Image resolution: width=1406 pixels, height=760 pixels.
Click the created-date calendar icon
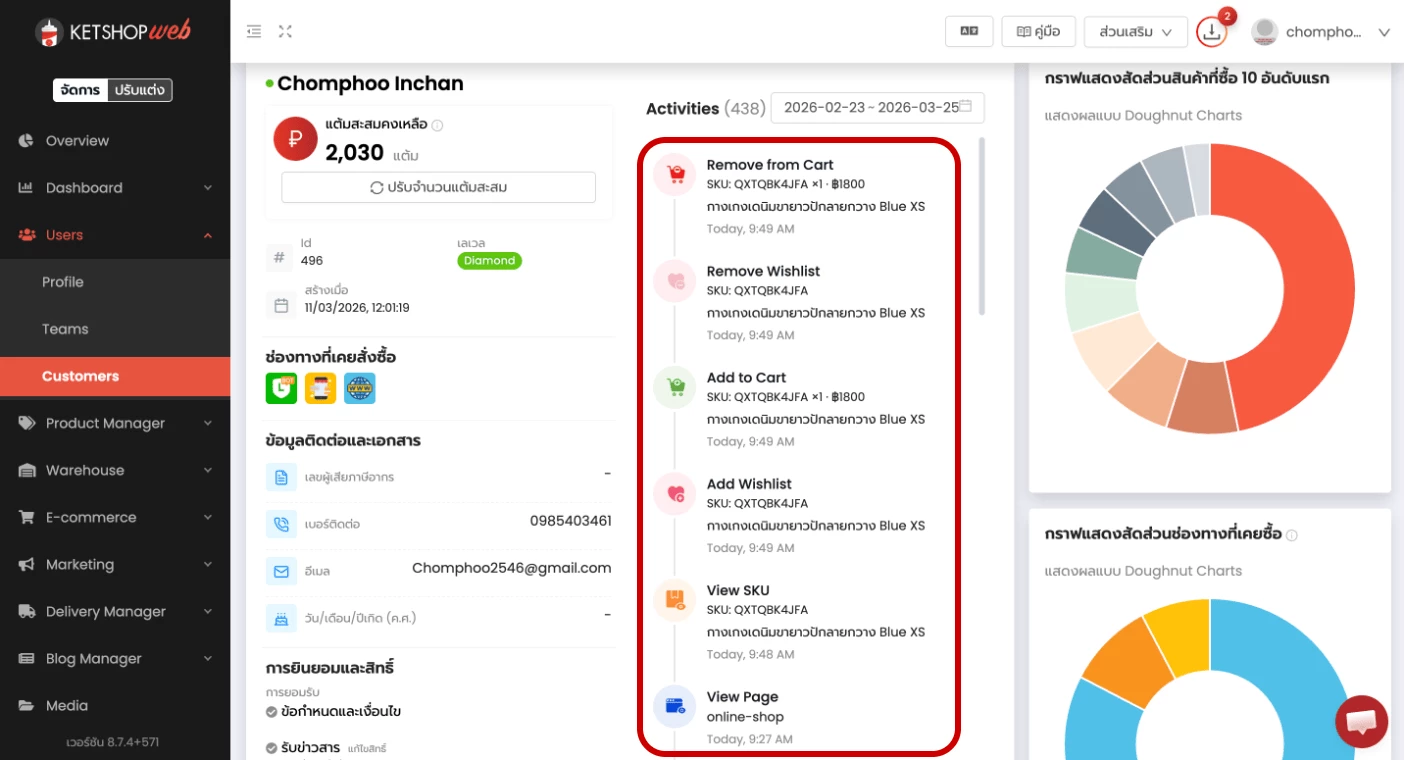point(281,305)
